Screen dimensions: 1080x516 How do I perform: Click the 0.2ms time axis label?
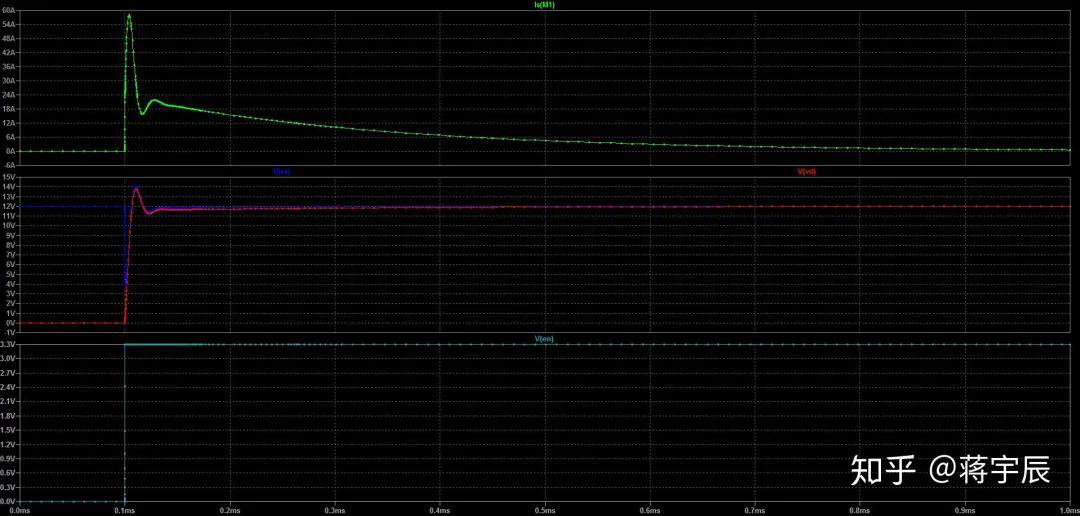(230, 510)
